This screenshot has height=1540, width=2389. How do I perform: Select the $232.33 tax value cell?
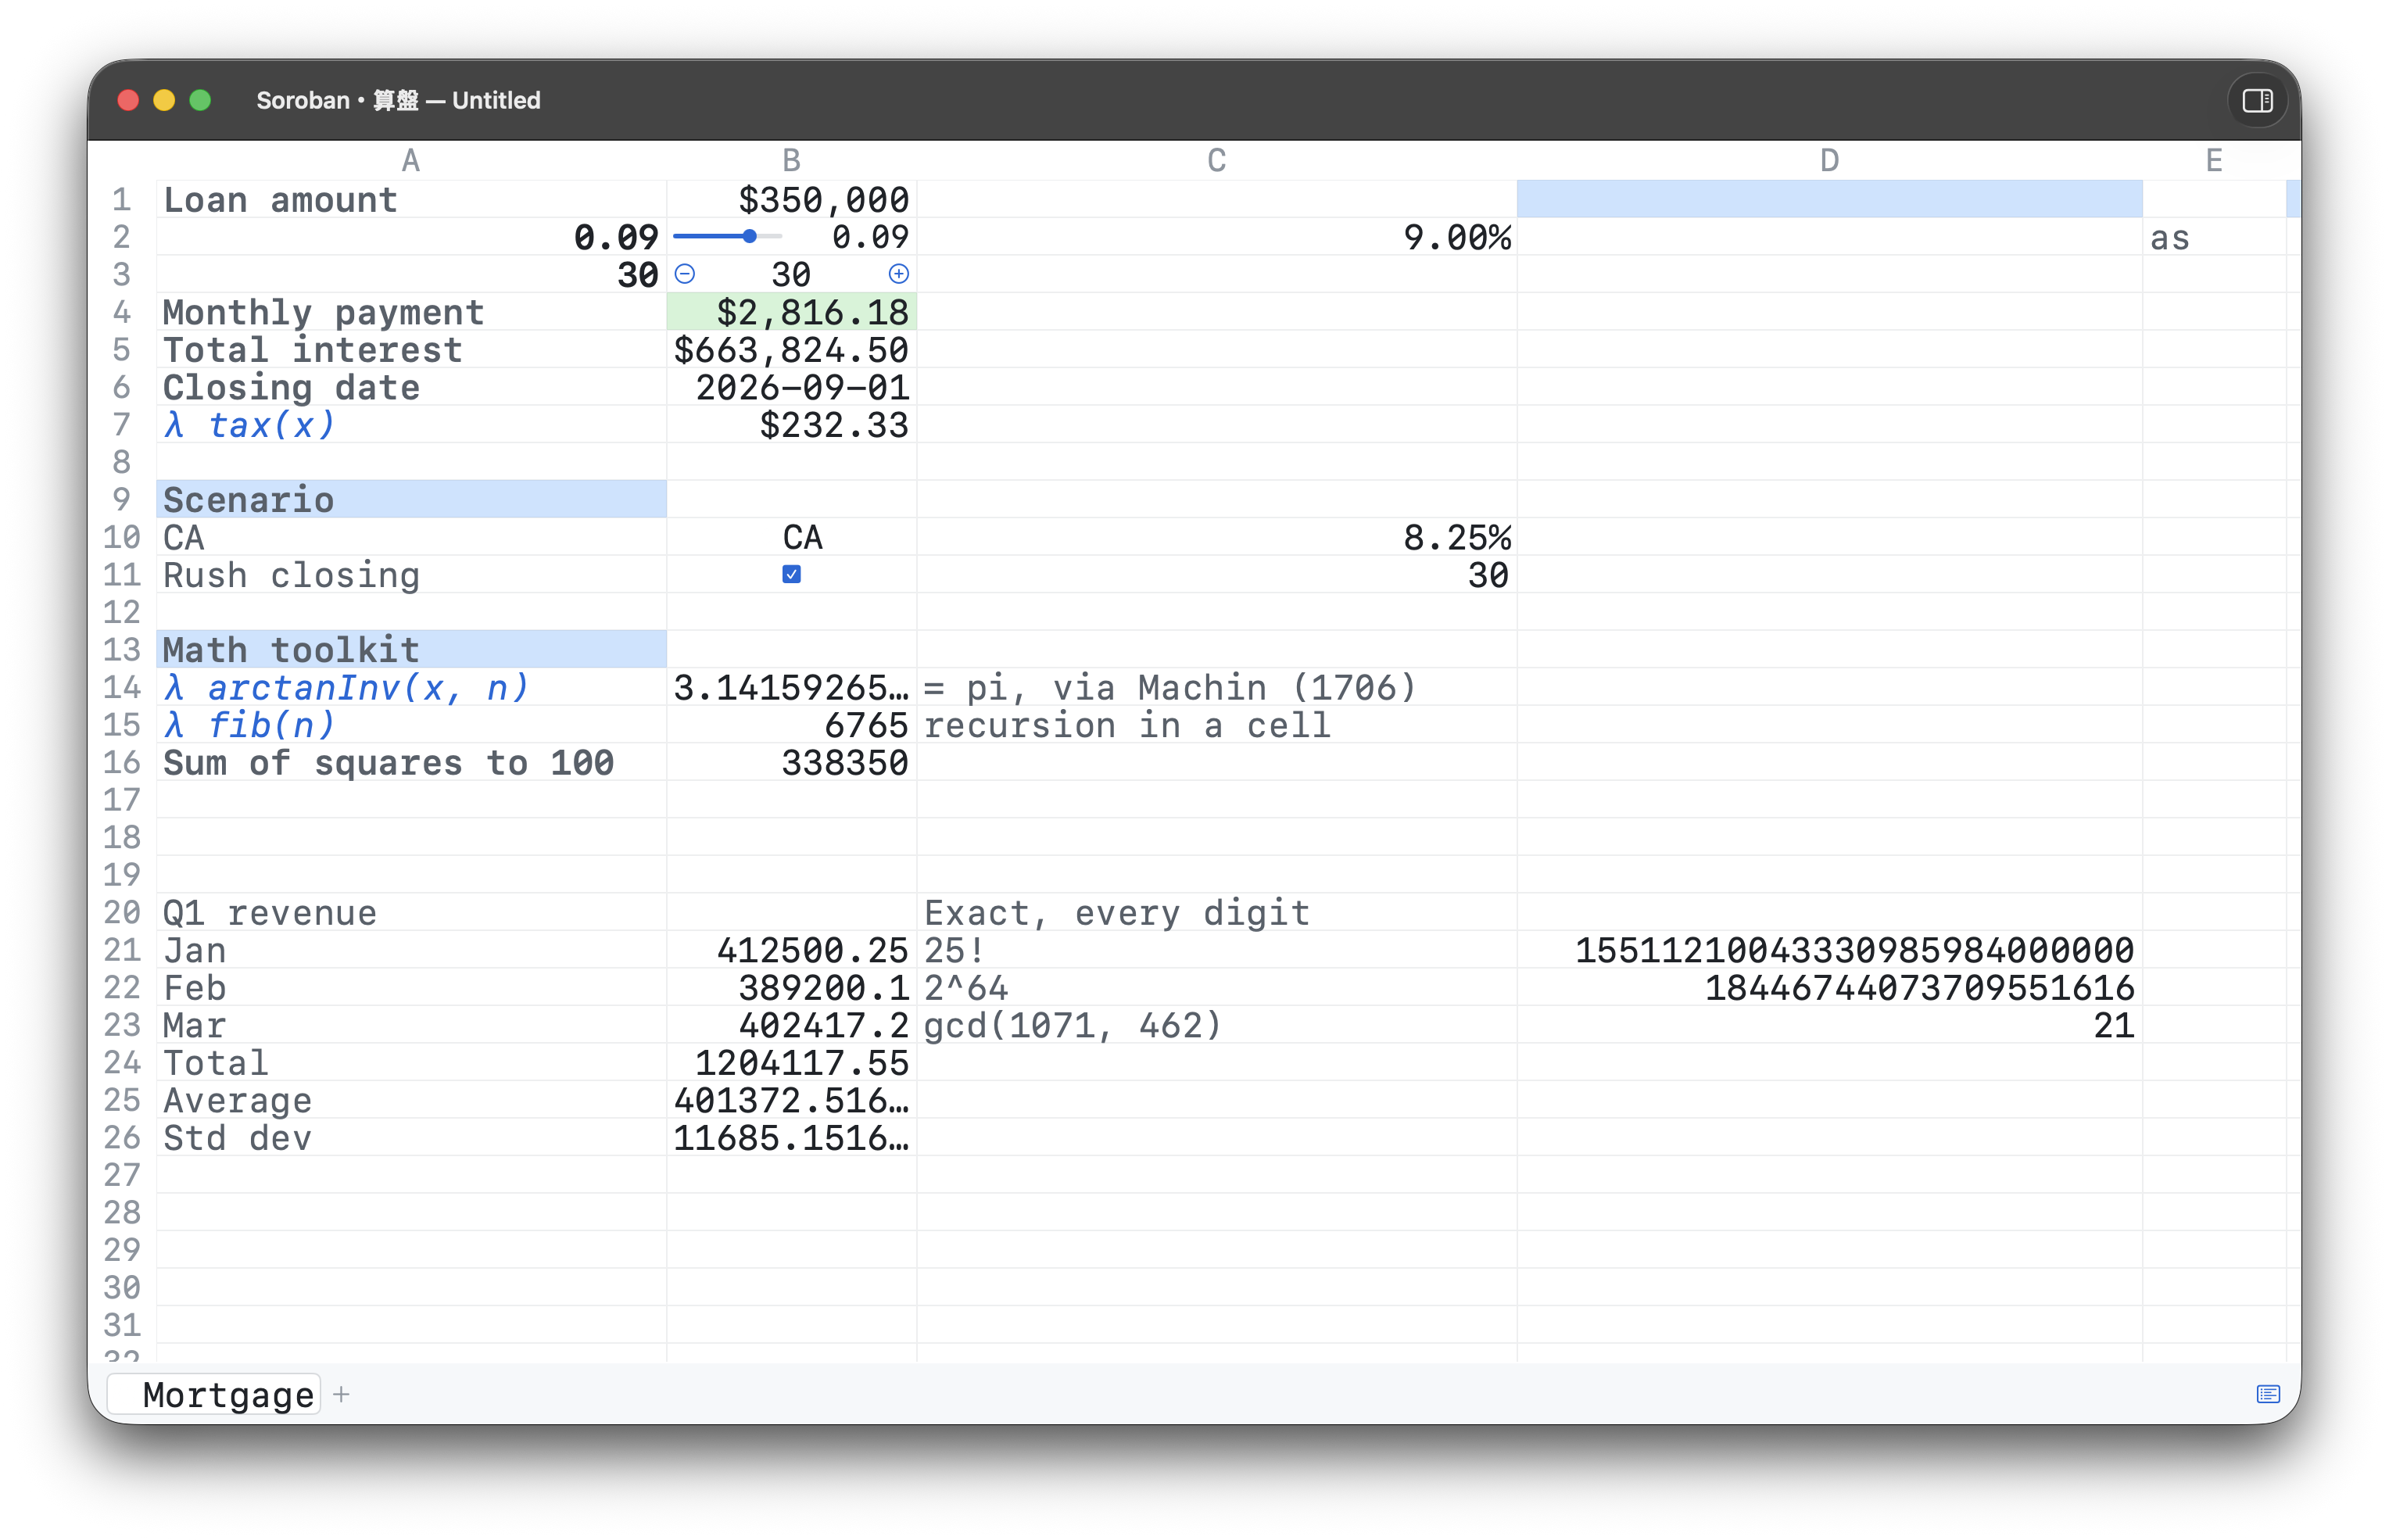click(791, 424)
